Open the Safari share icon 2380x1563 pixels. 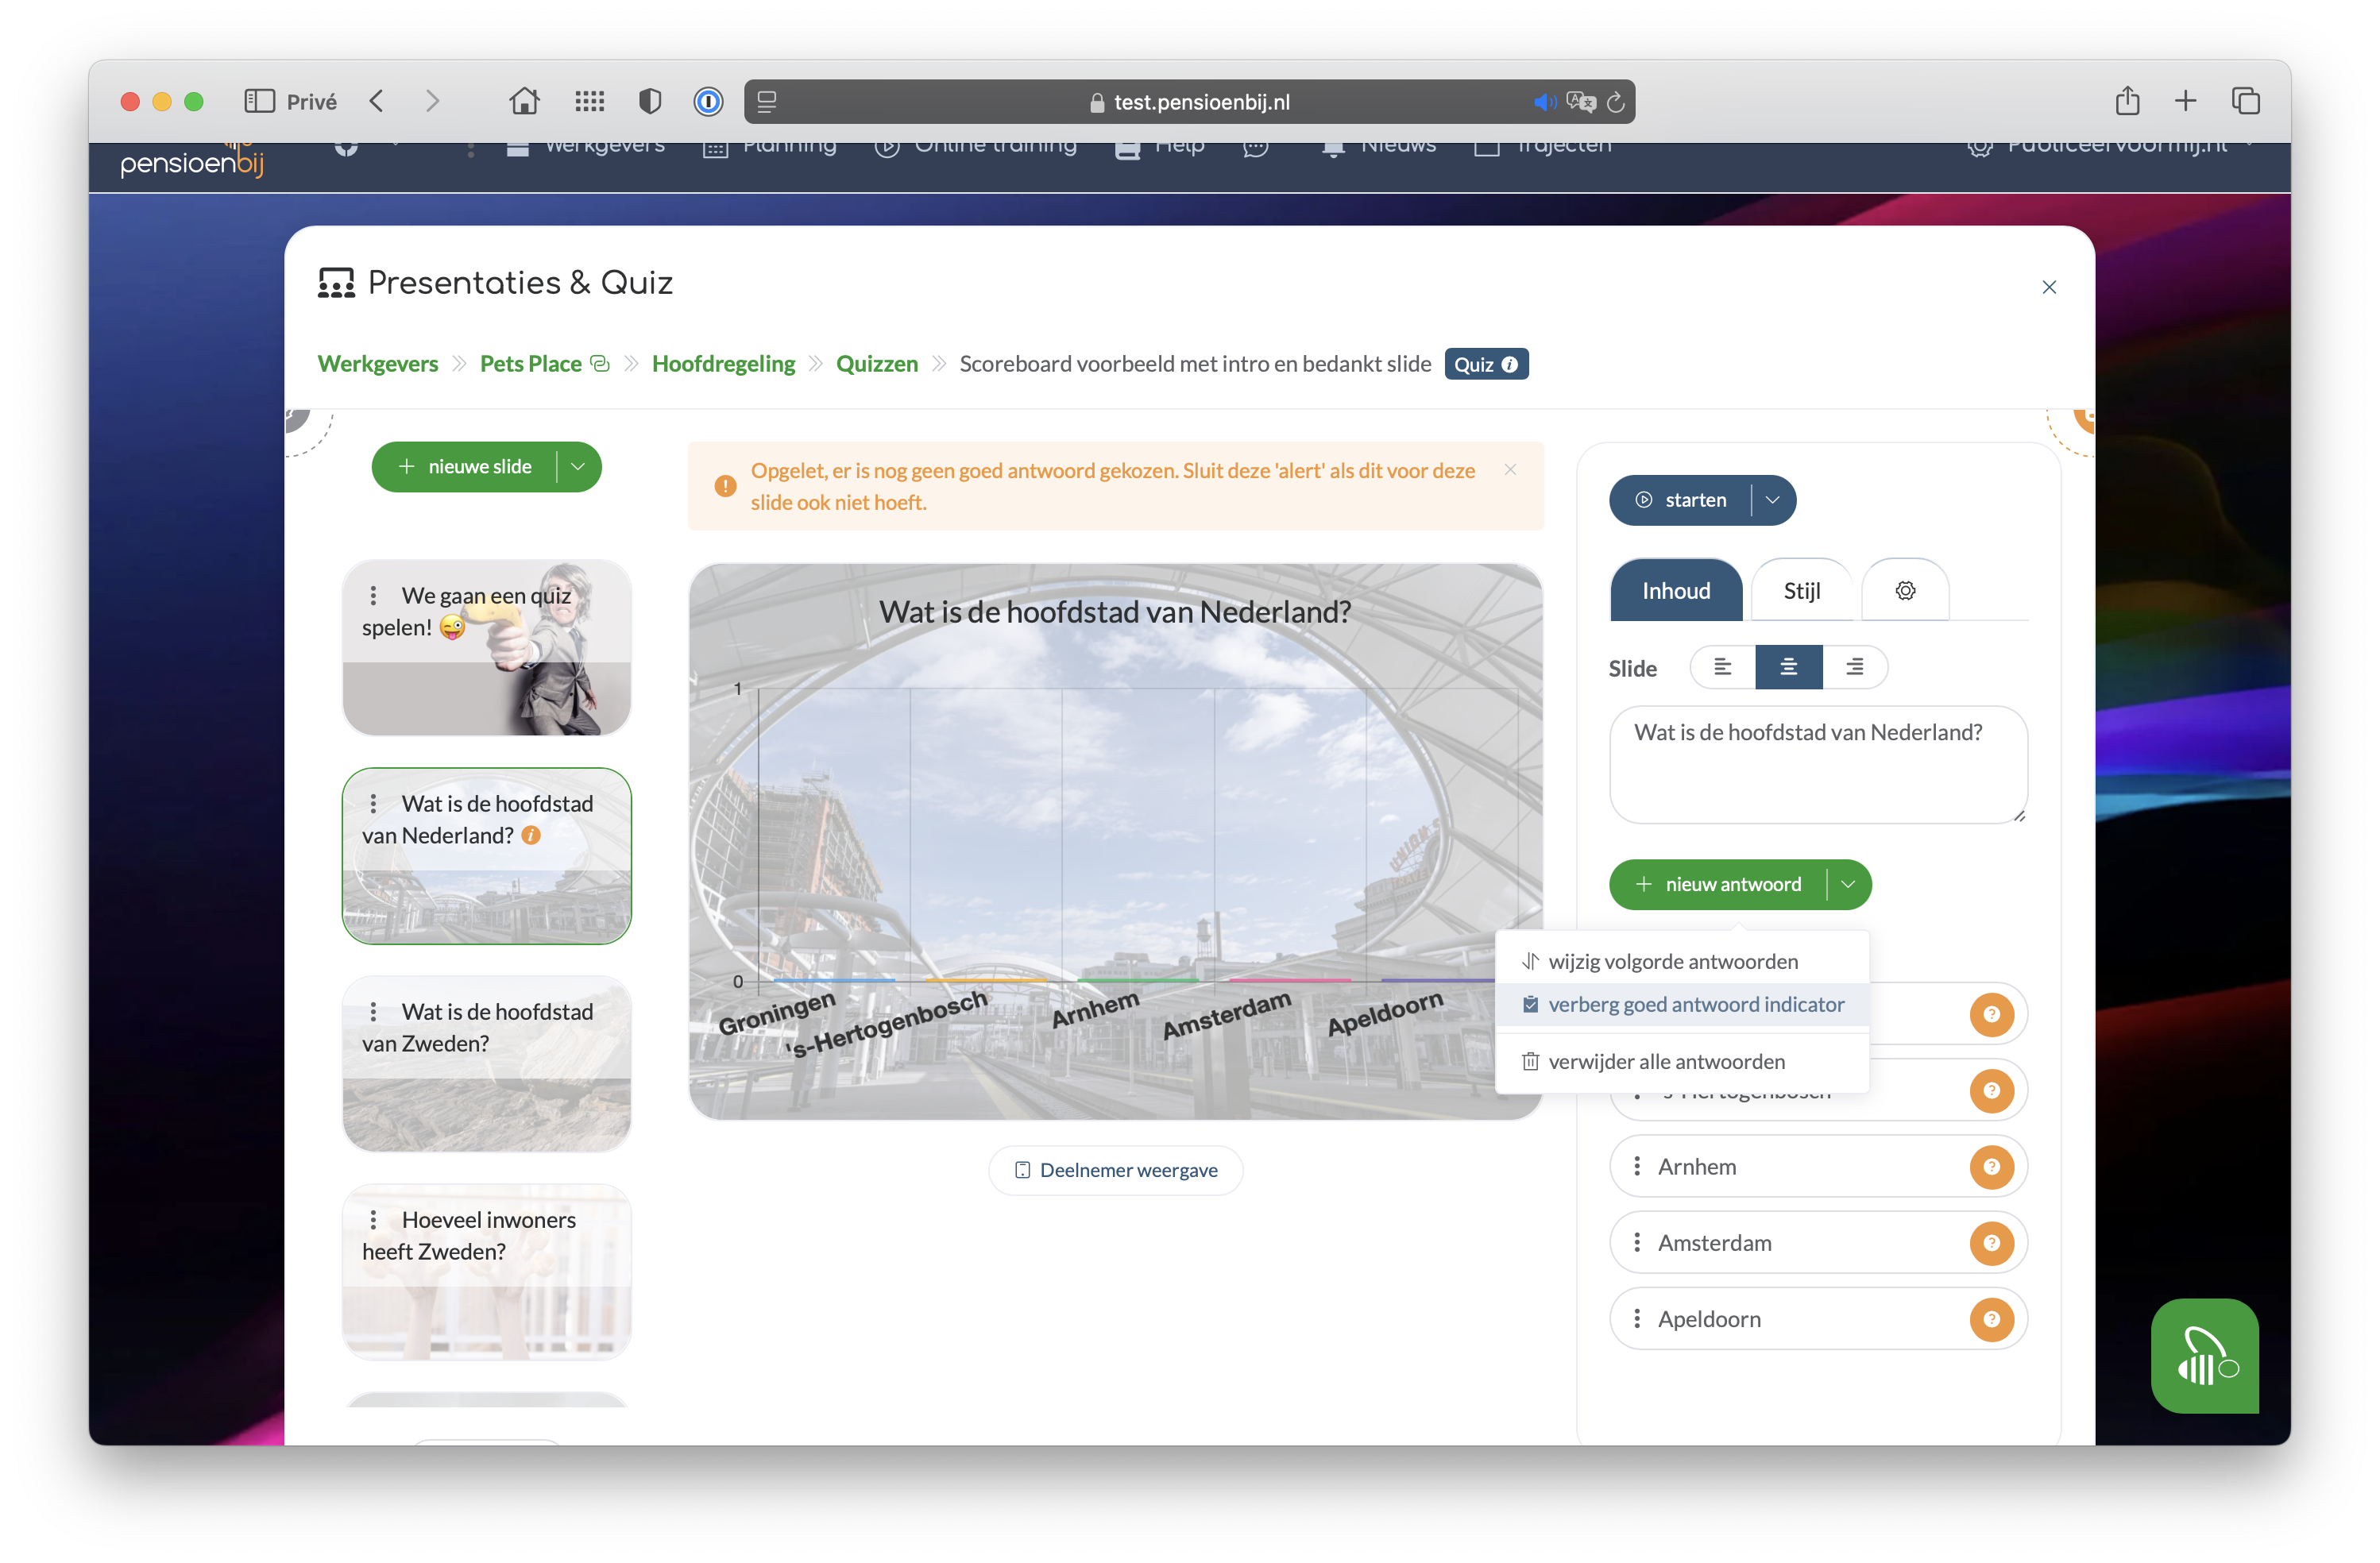click(2127, 100)
